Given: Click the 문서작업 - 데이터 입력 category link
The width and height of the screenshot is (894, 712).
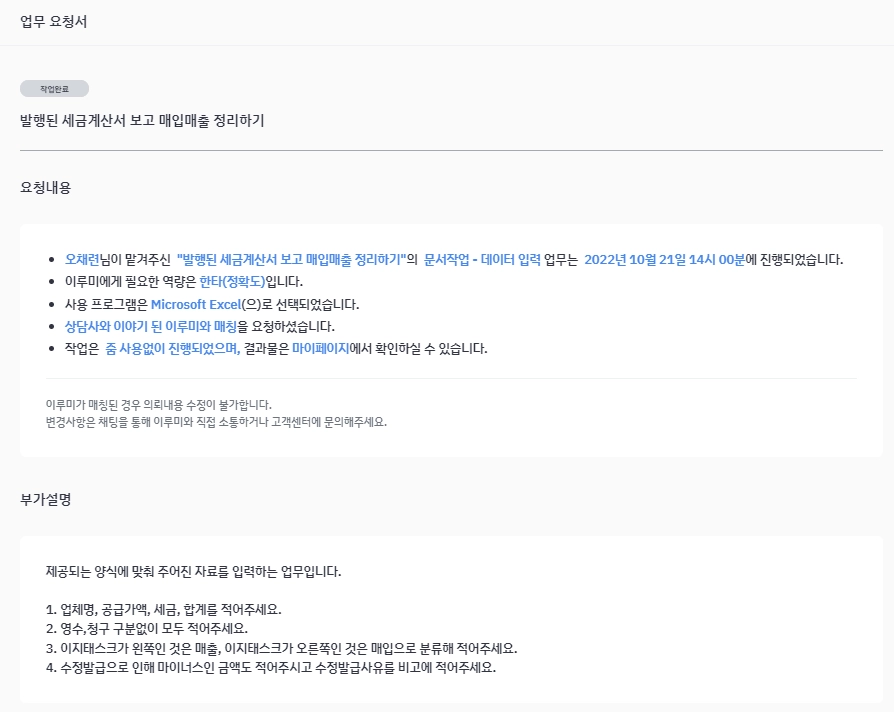Looking at the screenshot, I should pyautogui.click(x=482, y=259).
